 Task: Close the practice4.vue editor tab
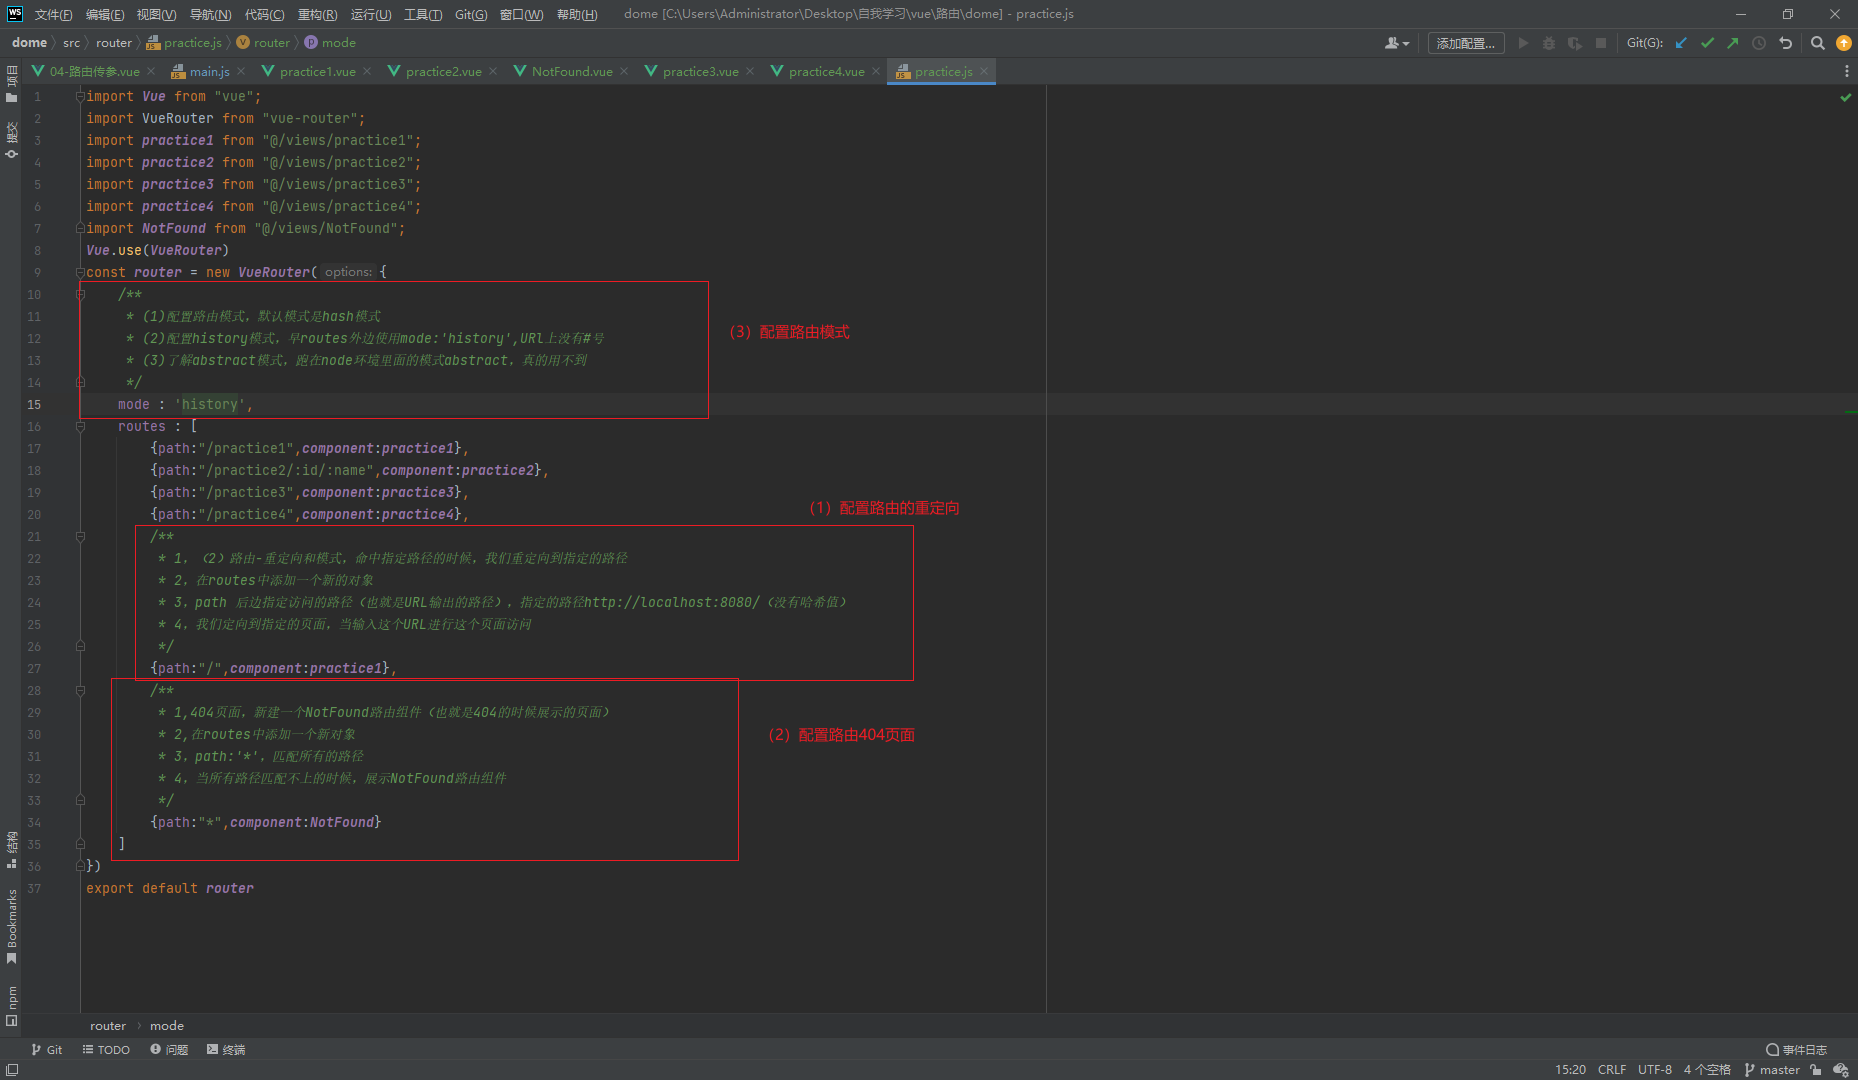point(876,72)
